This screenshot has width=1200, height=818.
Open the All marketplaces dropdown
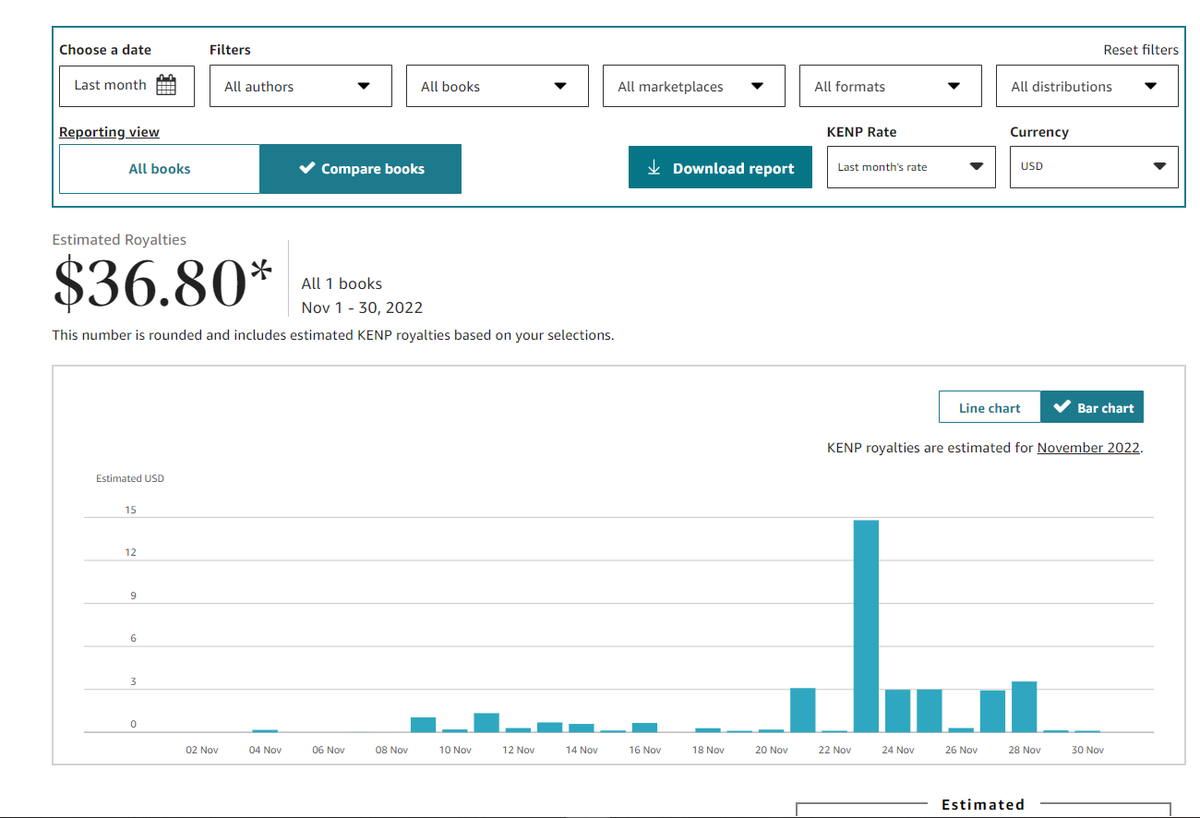pyautogui.click(x=694, y=86)
